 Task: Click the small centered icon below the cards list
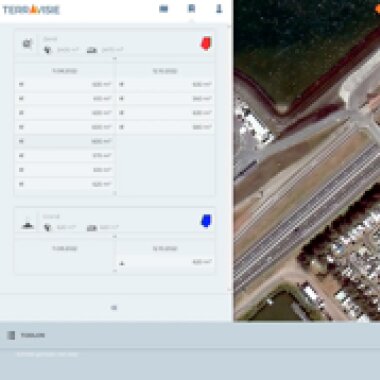click(114, 308)
